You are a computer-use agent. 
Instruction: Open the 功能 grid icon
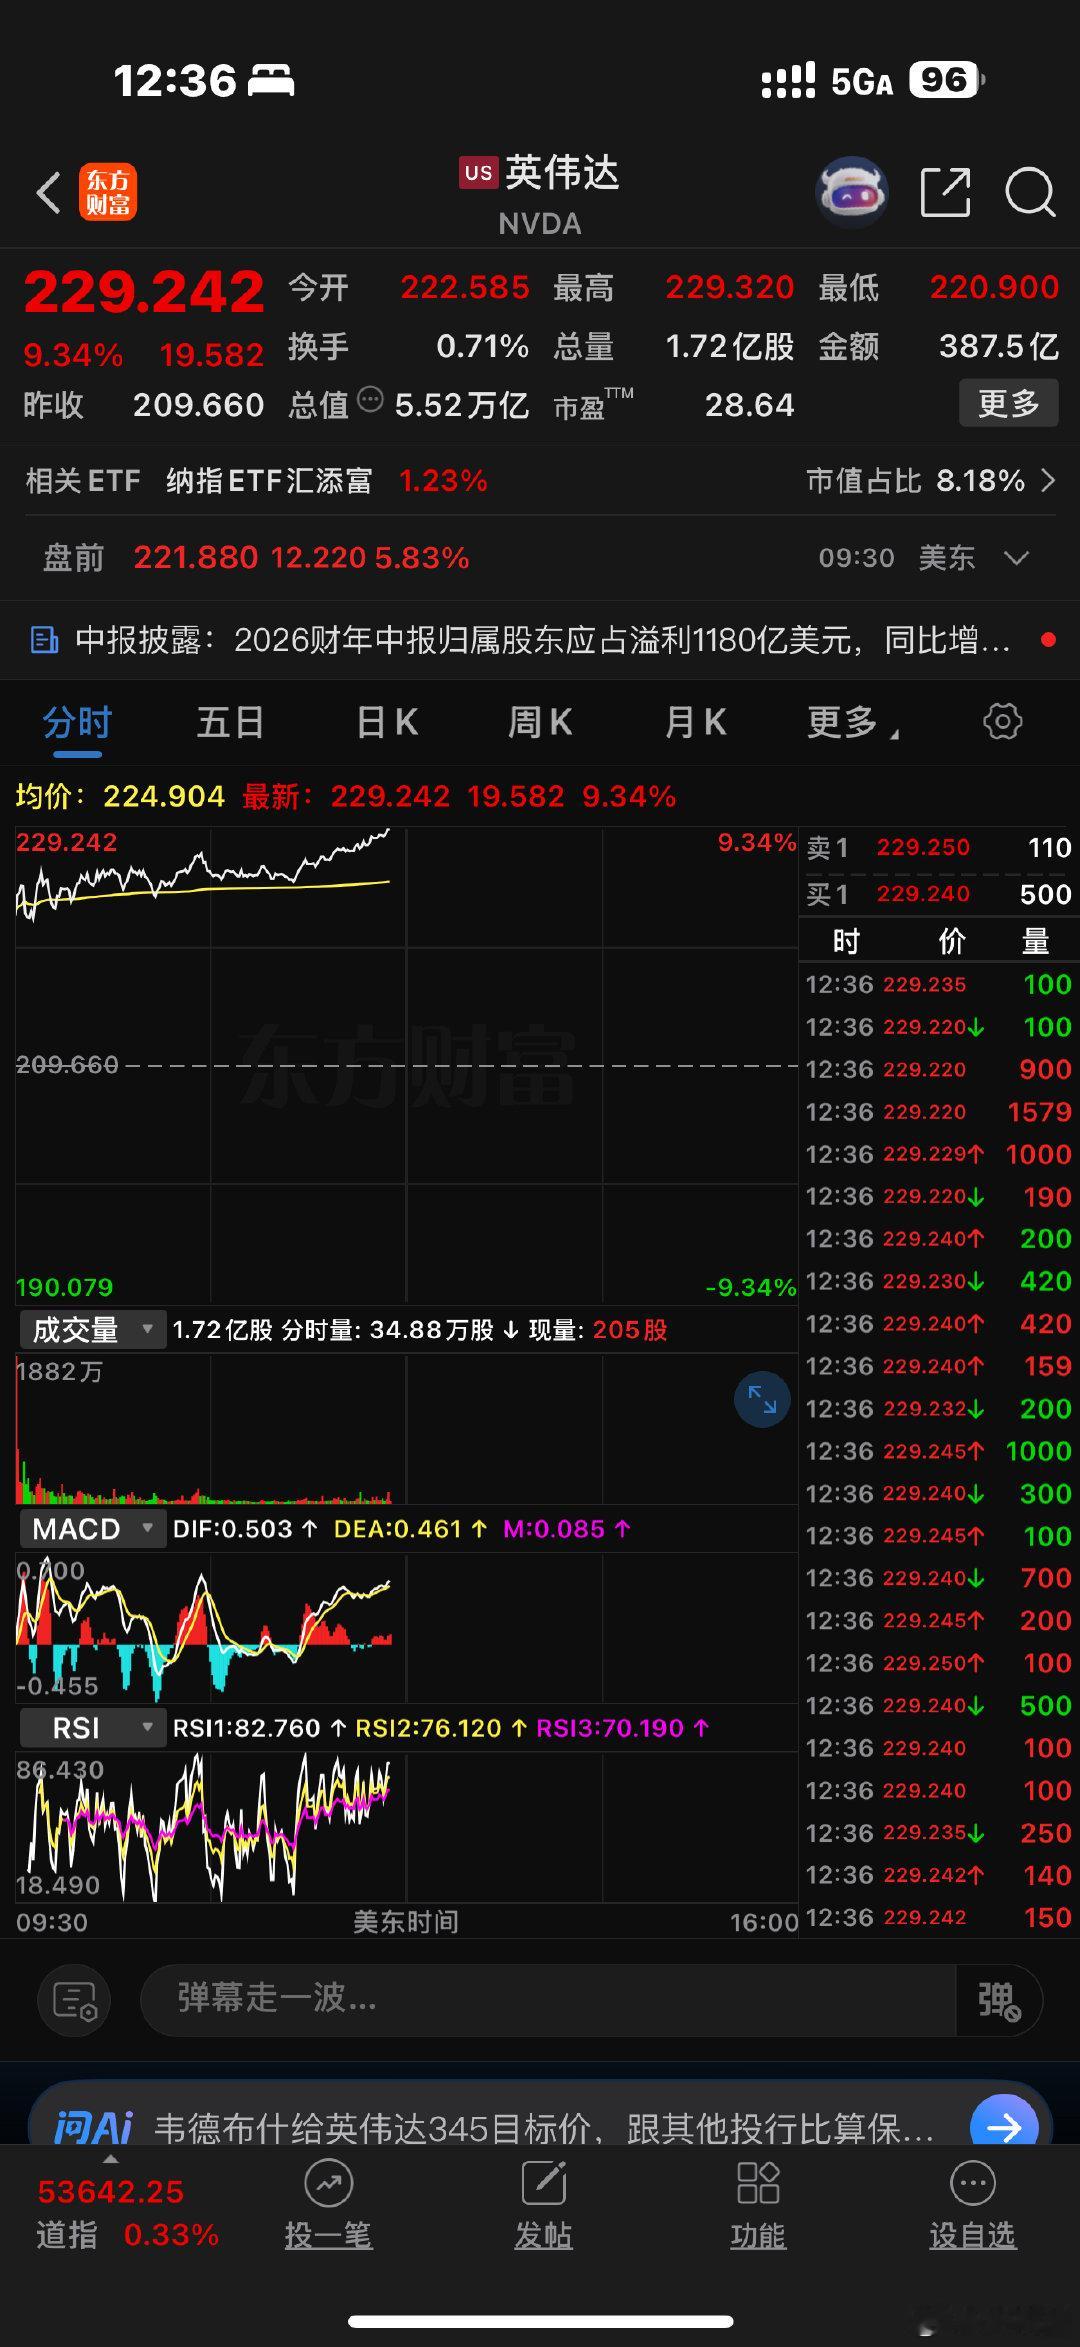[x=758, y=2184]
